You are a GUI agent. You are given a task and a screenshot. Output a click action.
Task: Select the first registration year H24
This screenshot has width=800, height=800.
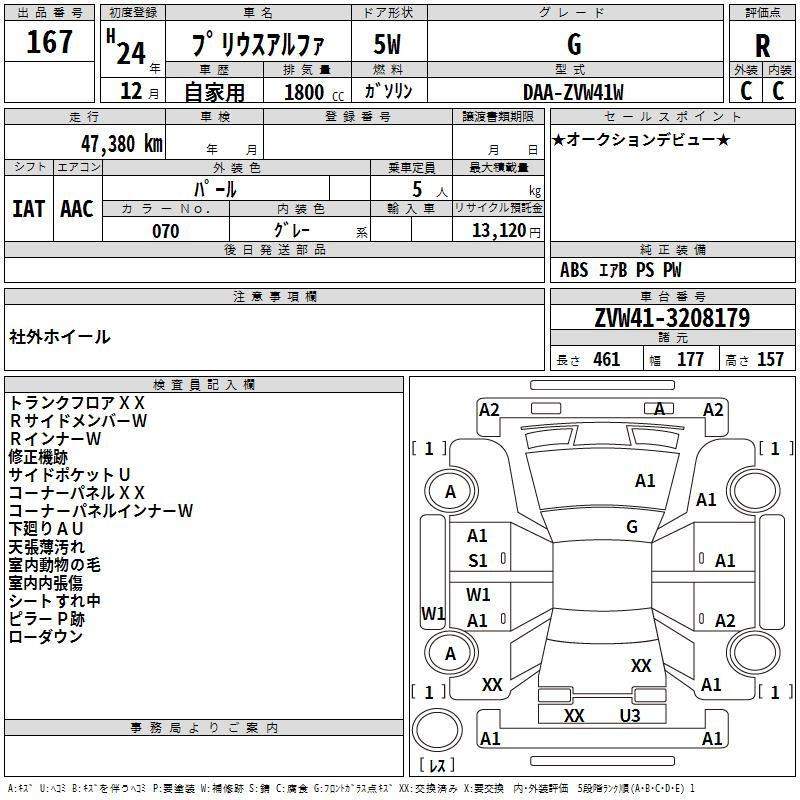pyautogui.click(x=126, y=48)
